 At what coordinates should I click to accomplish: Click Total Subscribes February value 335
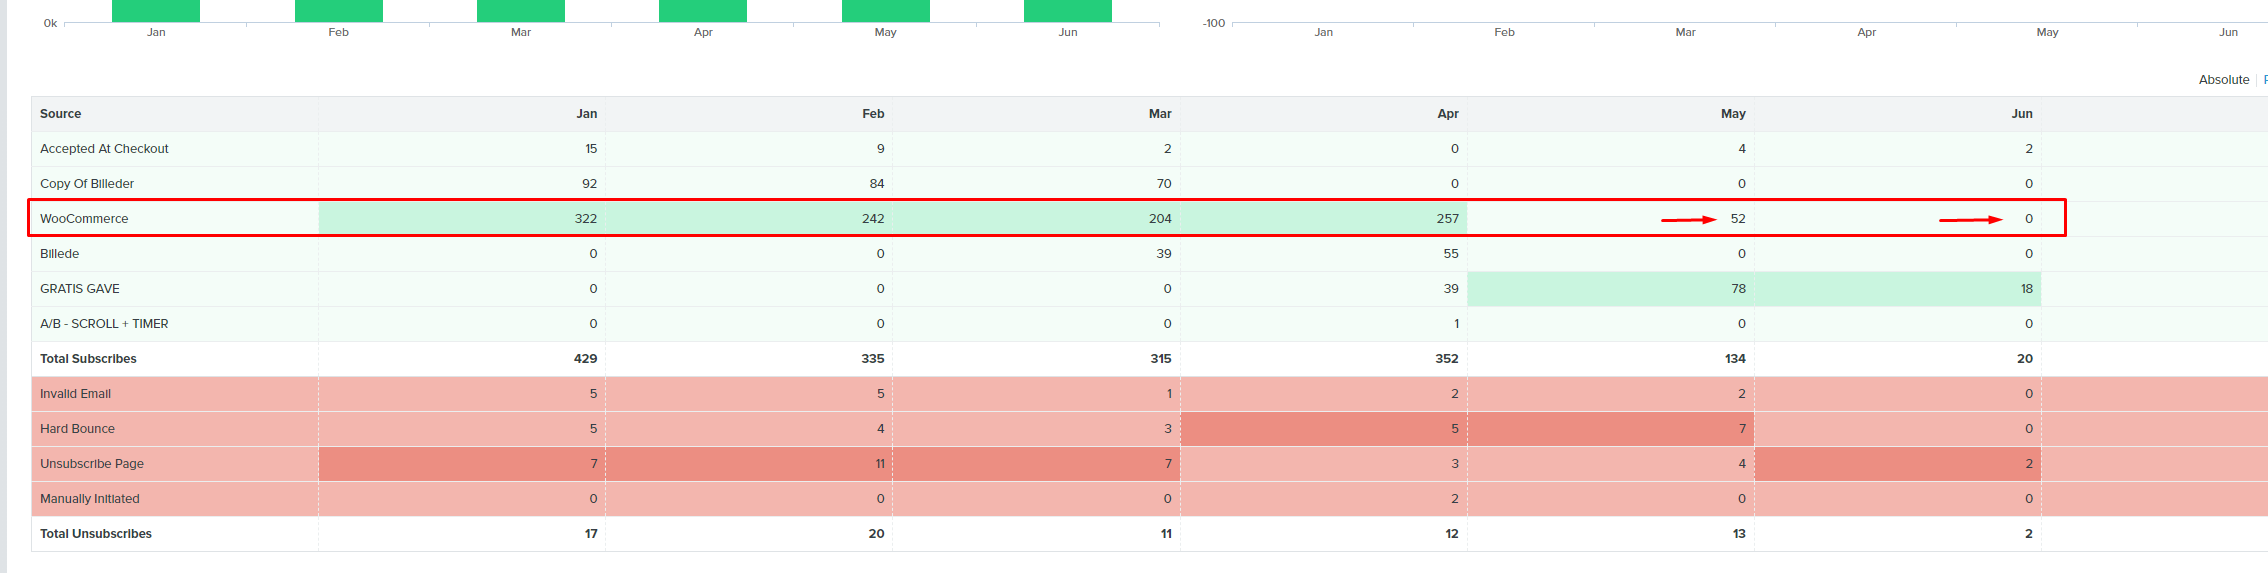(873, 359)
